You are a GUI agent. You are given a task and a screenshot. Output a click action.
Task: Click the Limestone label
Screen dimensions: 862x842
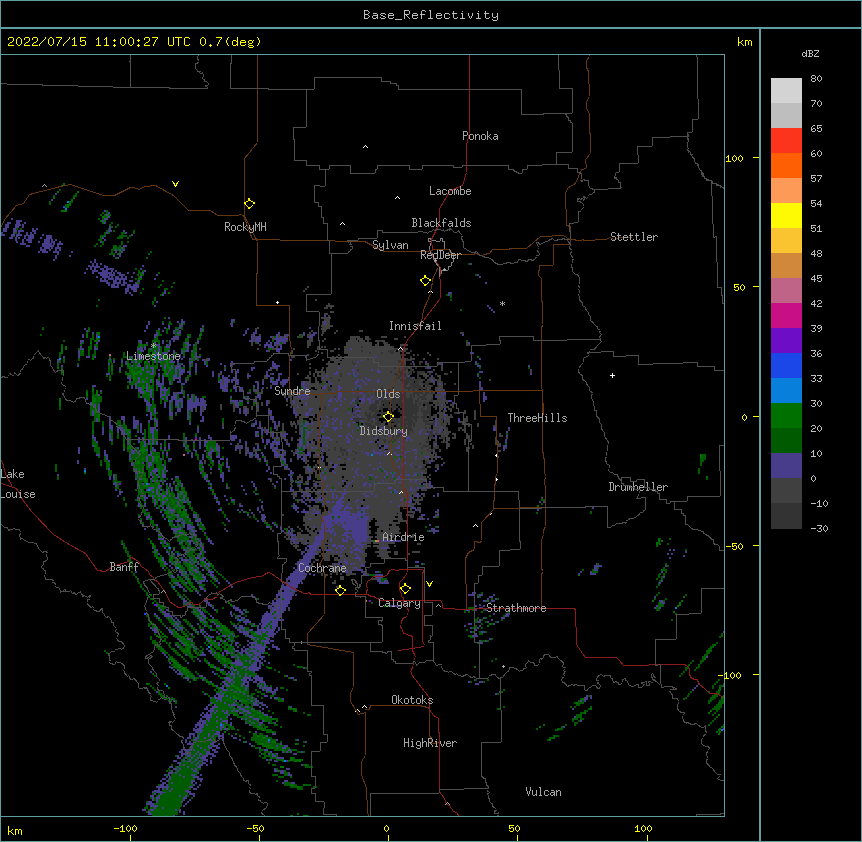(x=153, y=356)
